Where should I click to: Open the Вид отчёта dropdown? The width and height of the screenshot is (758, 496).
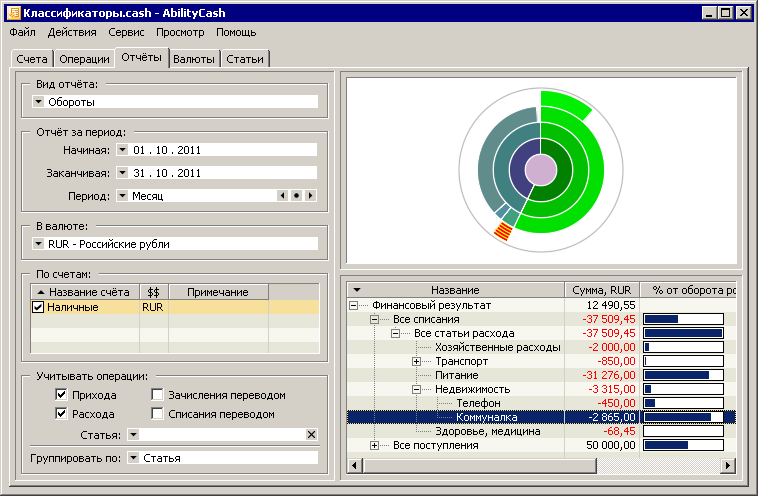click(38, 101)
